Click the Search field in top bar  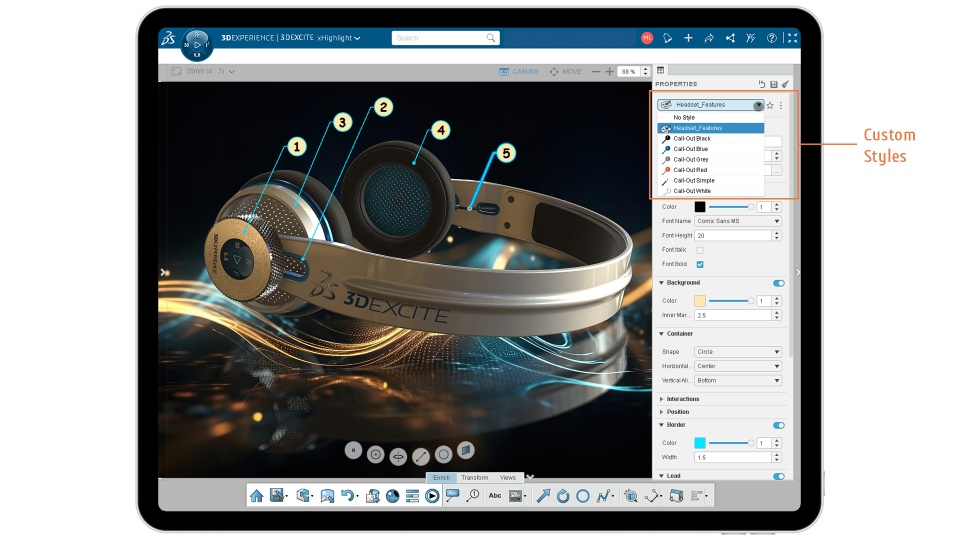[x=446, y=38]
